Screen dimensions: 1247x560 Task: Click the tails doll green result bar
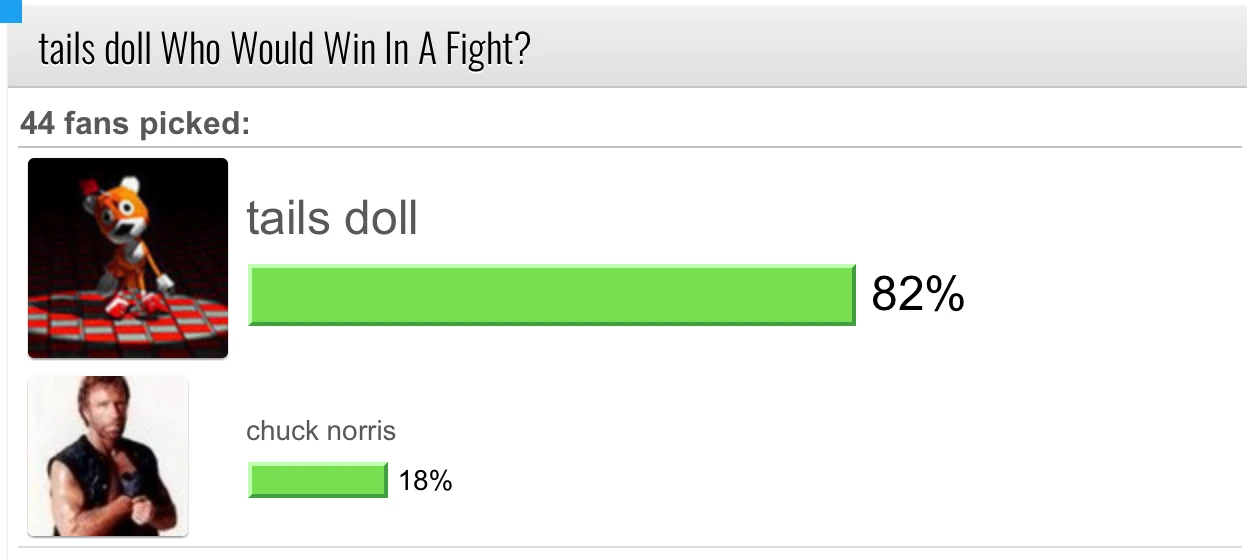[x=552, y=295]
